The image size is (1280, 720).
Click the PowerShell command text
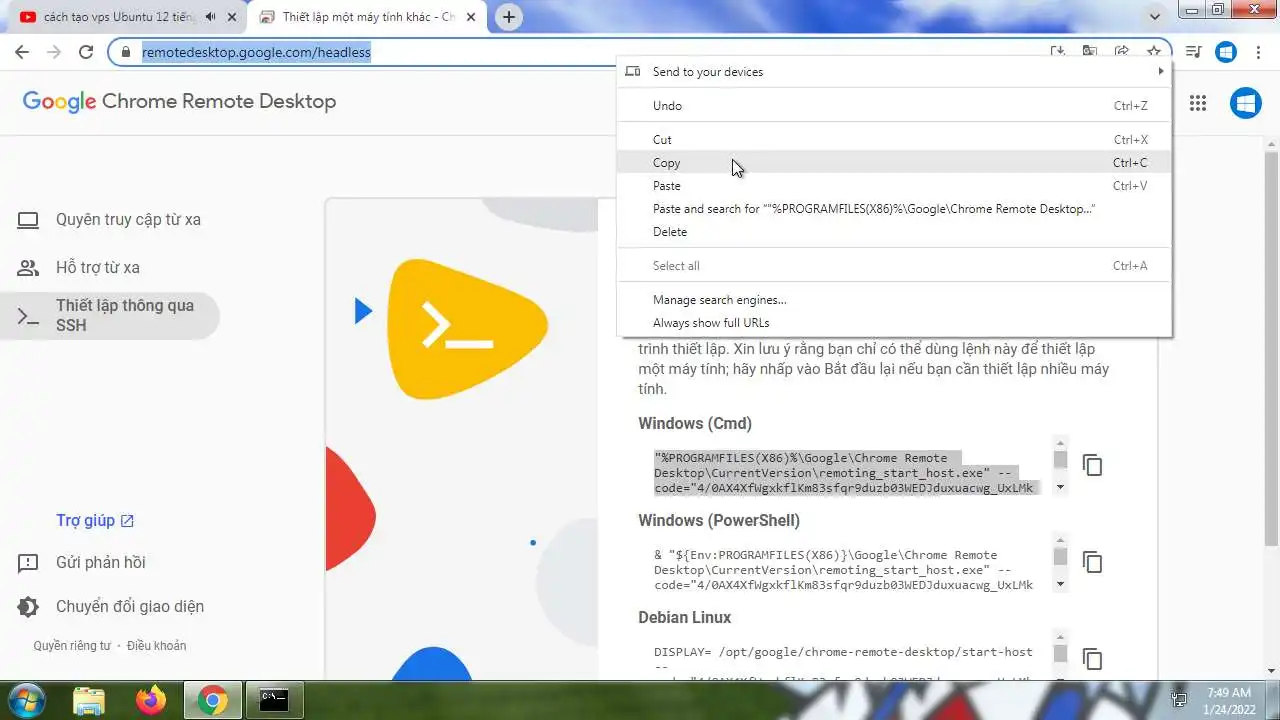point(847,570)
